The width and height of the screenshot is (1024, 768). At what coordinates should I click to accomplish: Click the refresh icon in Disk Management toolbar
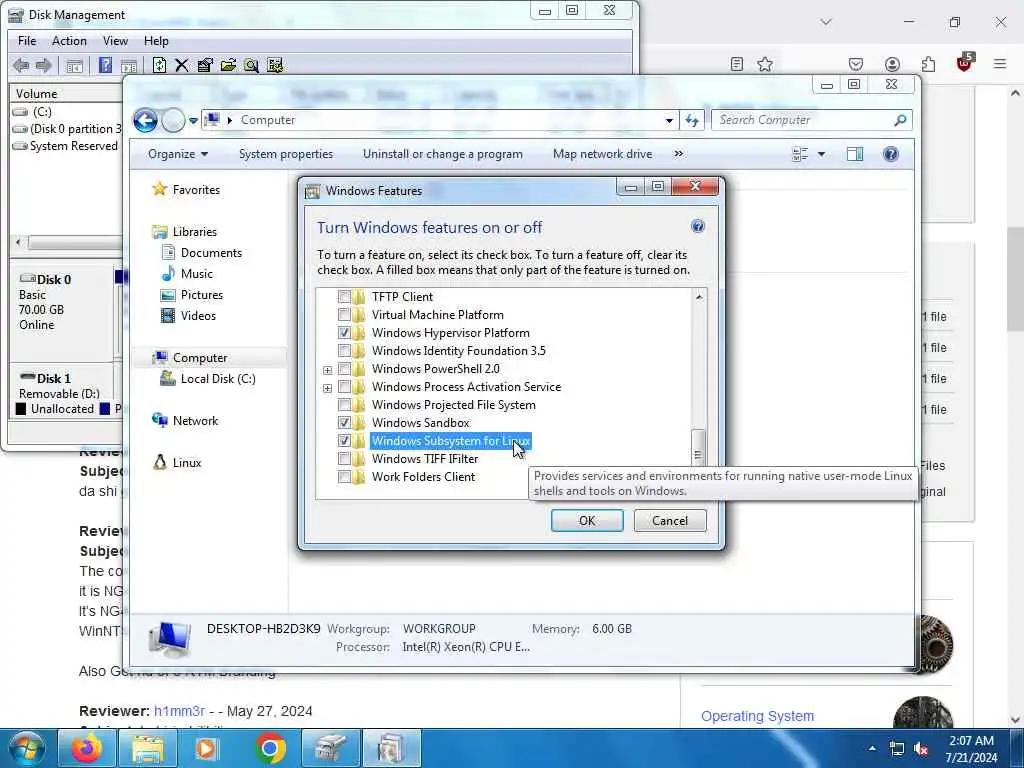click(159, 65)
